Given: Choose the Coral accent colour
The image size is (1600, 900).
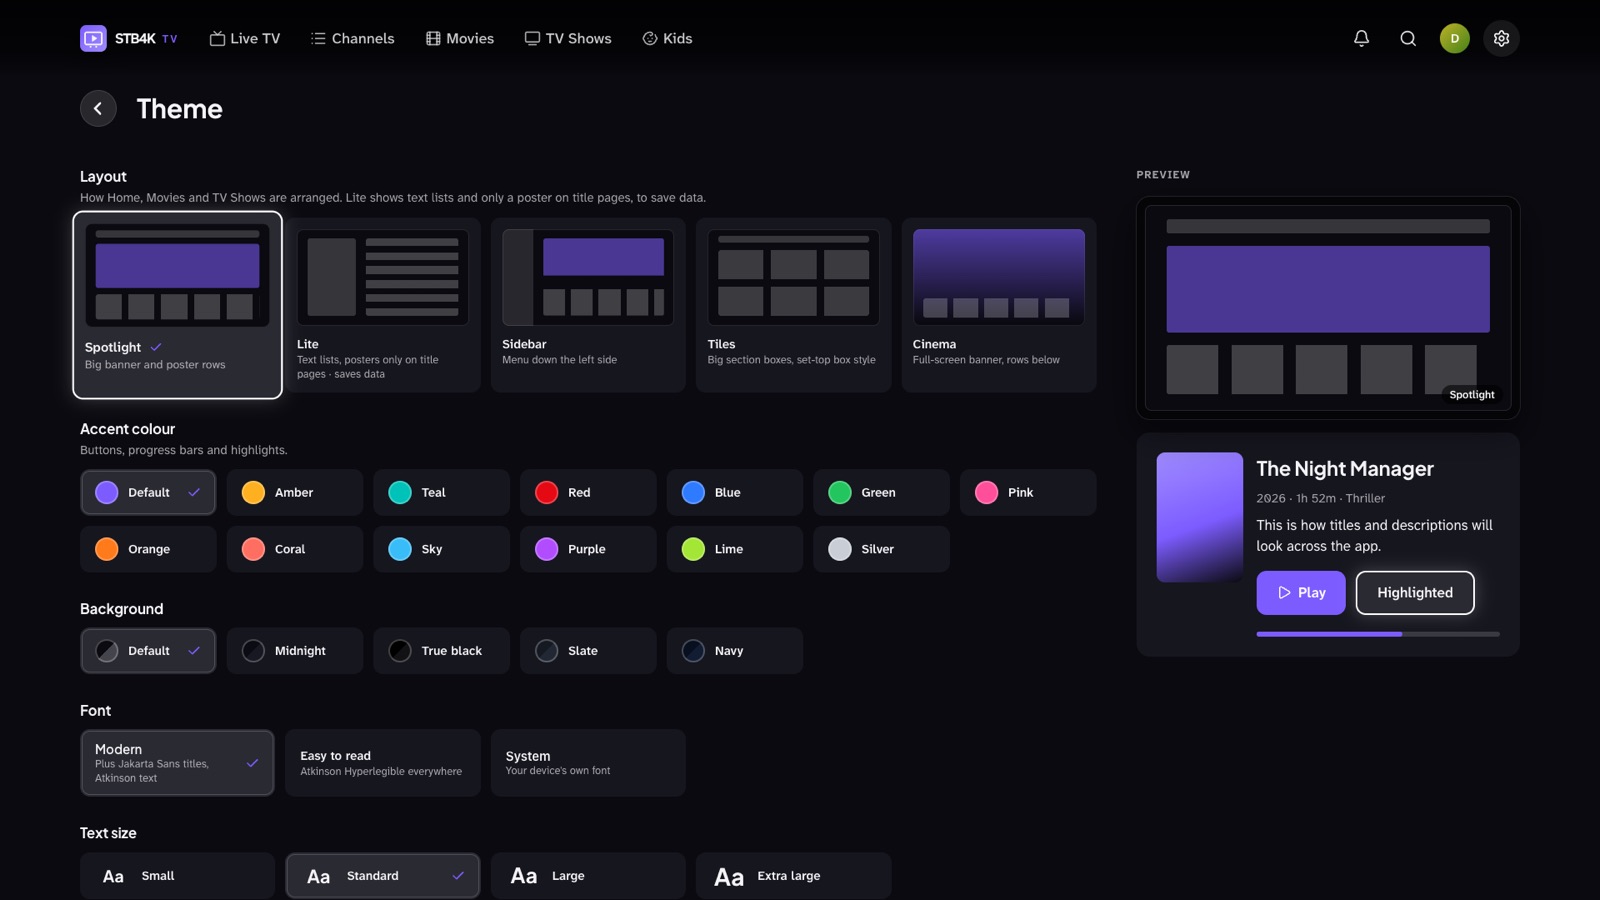Looking at the screenshot, I should [295, 549].
